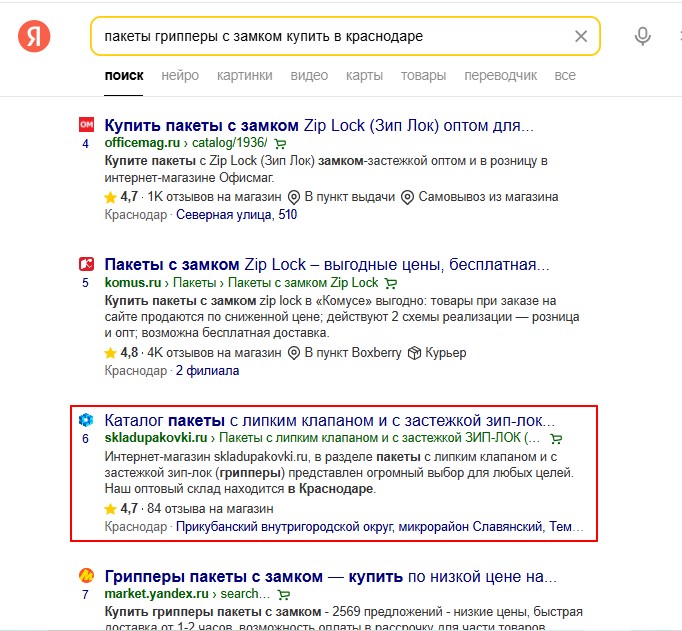This screenshot has height=631, width=682.
Task: Open the карты tab
Action: pos(364,75)
